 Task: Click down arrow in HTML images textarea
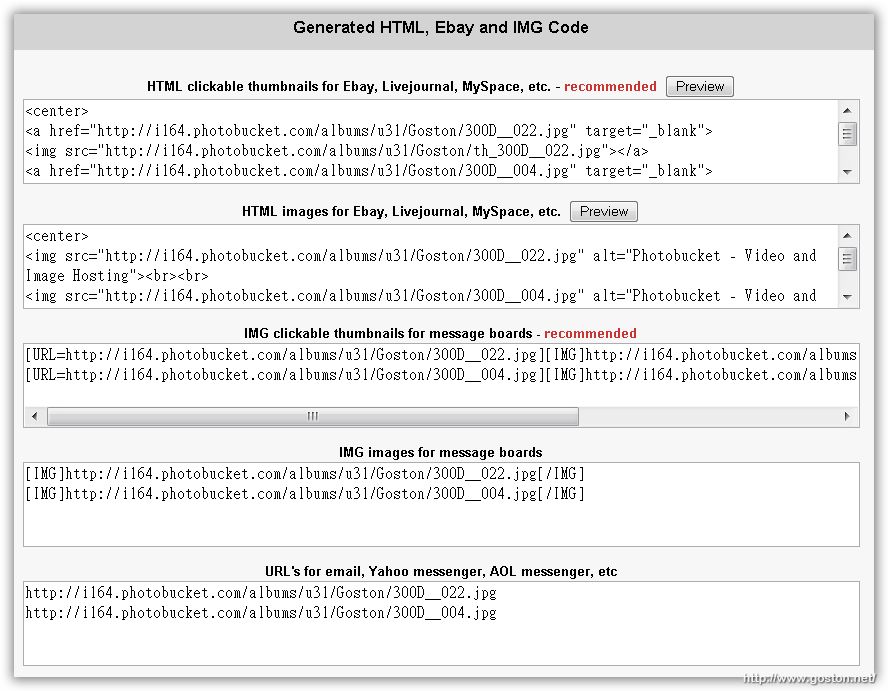pos(847,297)
